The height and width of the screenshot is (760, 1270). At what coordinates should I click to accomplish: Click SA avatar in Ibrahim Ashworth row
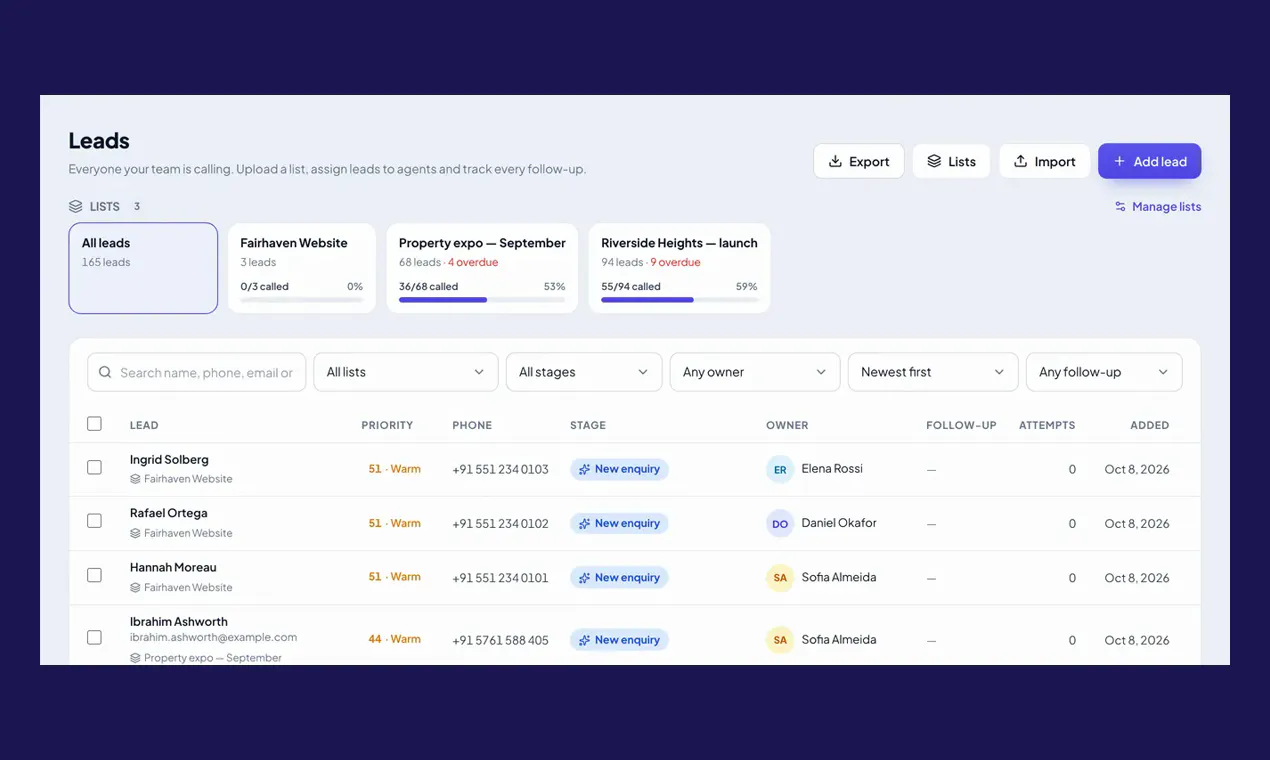coord(780,640)
